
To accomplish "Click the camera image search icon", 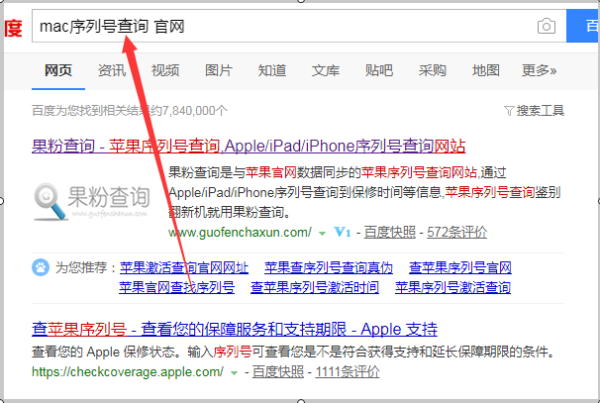I will (546, 26).
